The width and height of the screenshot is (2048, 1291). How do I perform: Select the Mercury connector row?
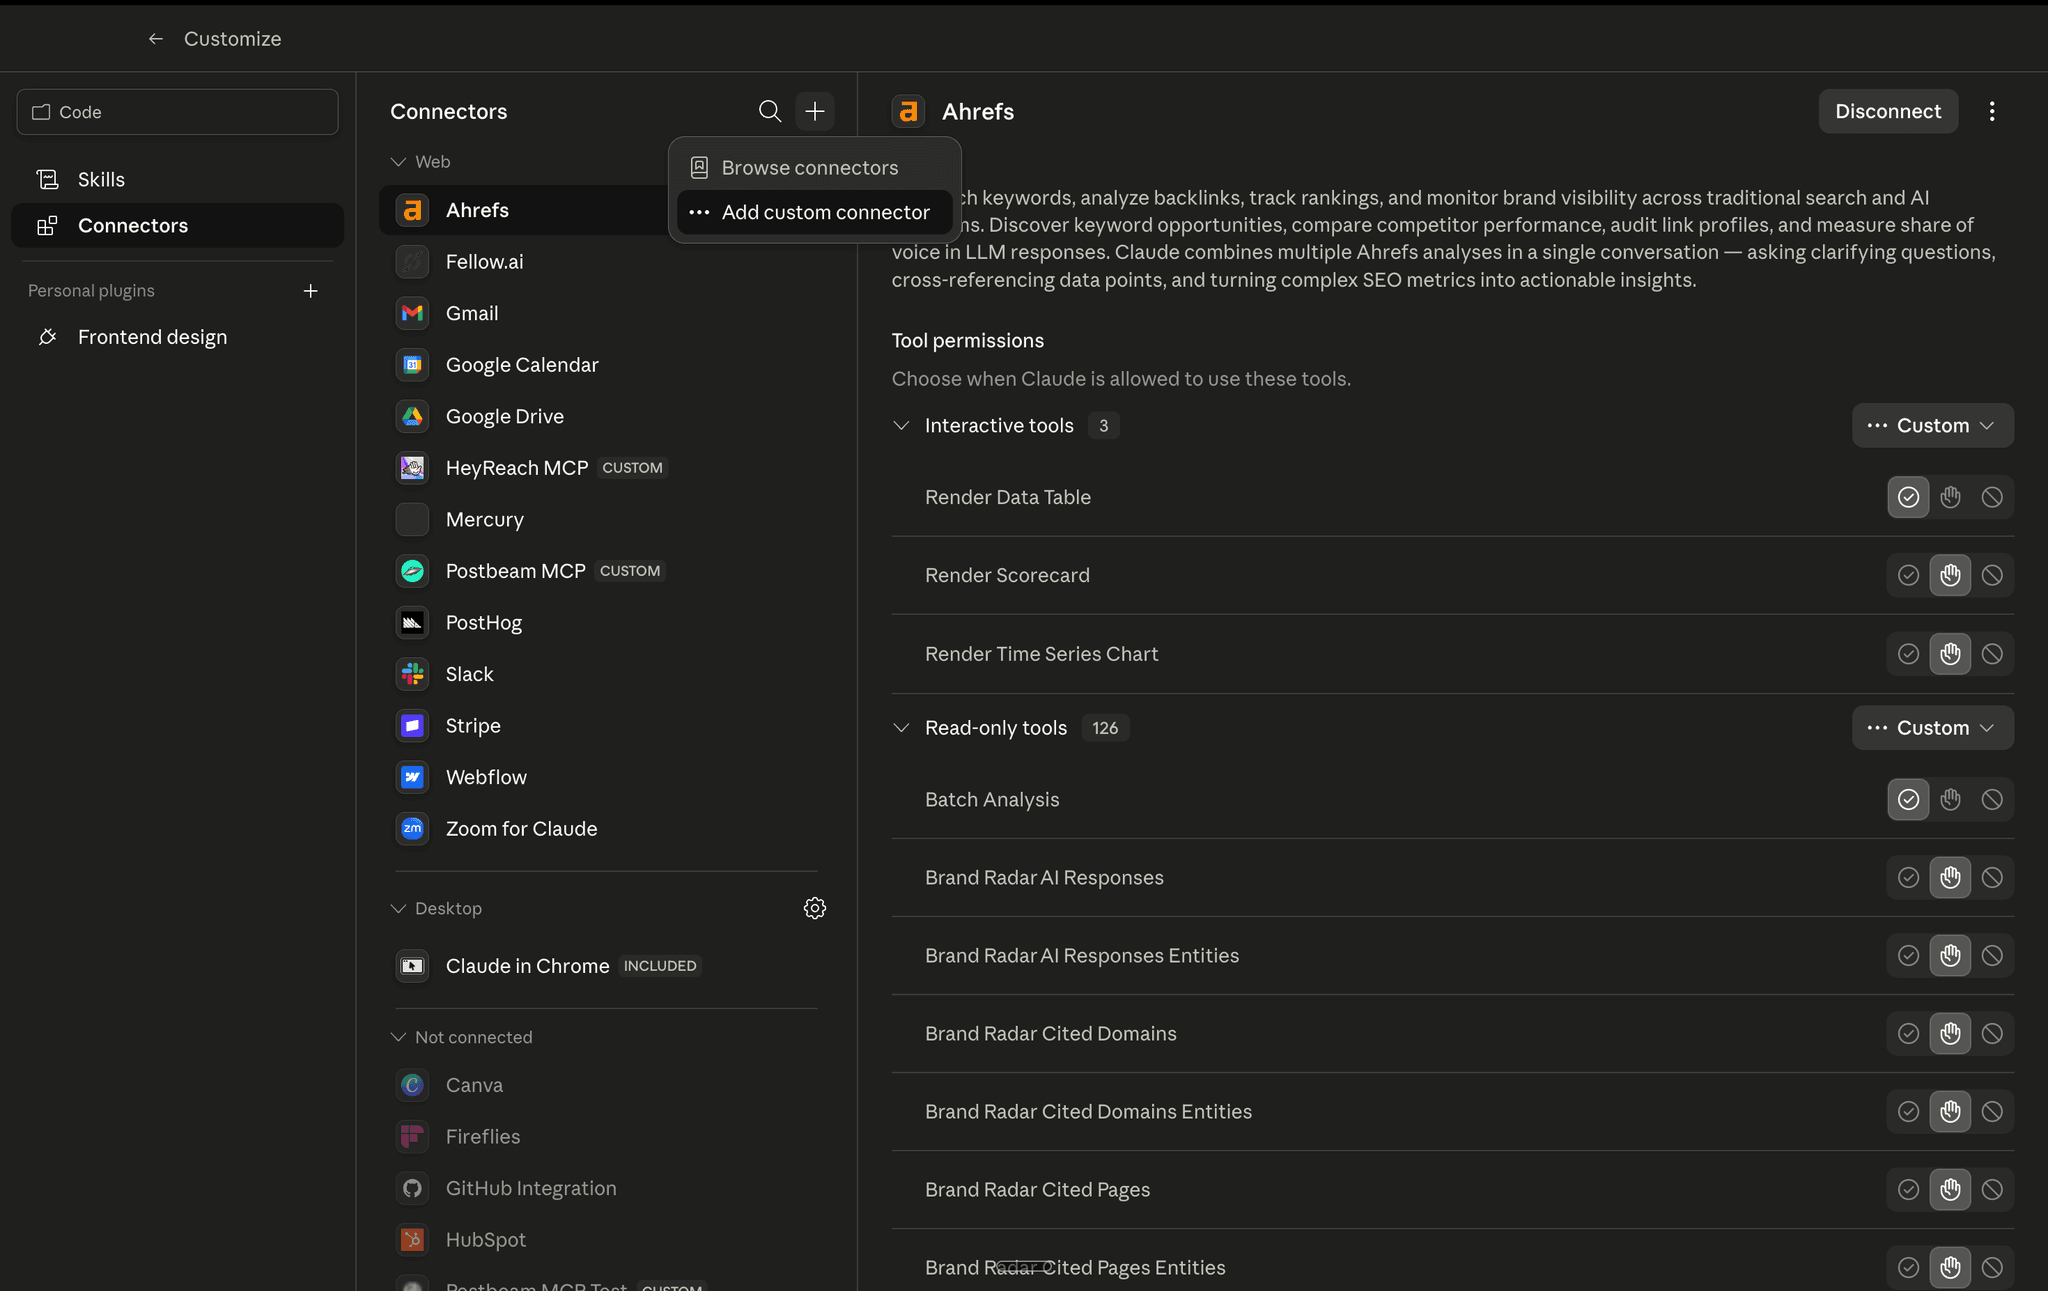tap(606, 519)
